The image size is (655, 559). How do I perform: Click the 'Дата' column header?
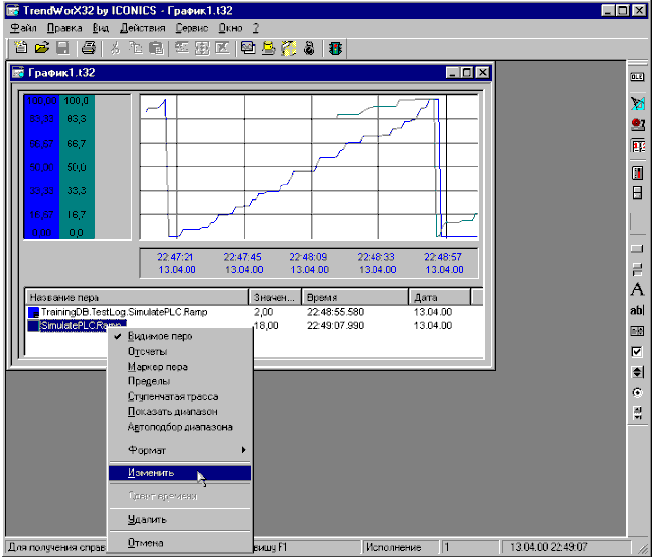tap(439, 297)
